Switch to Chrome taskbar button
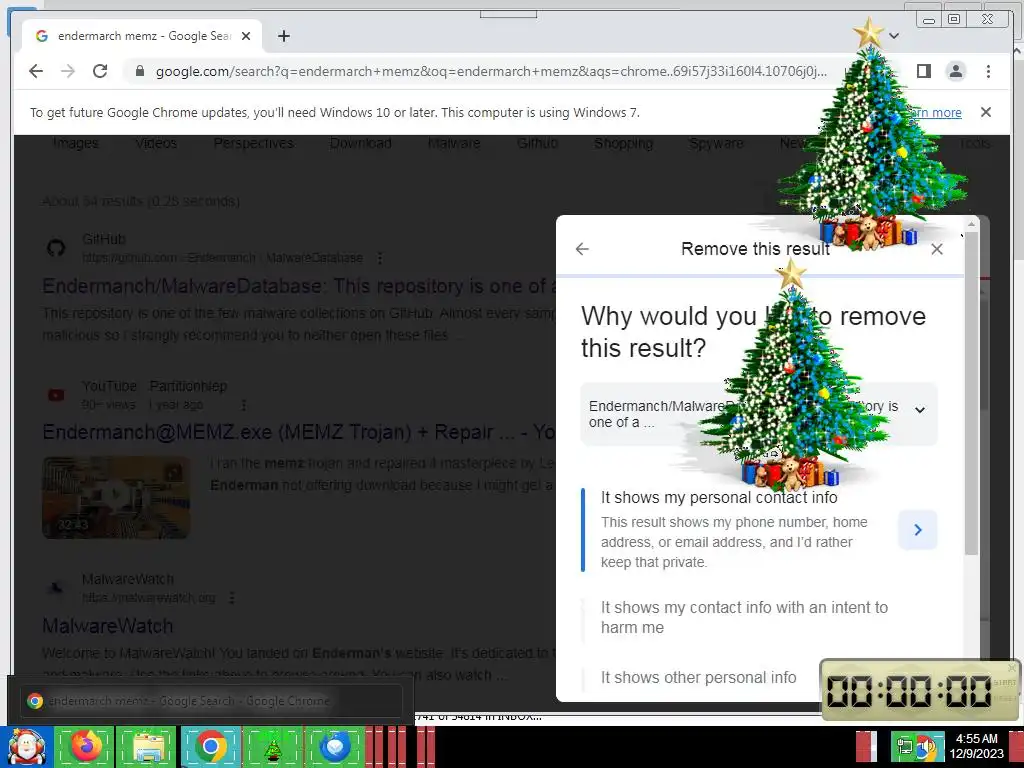This screenshot has width=1024, height=768. click(x=210, y=747)
